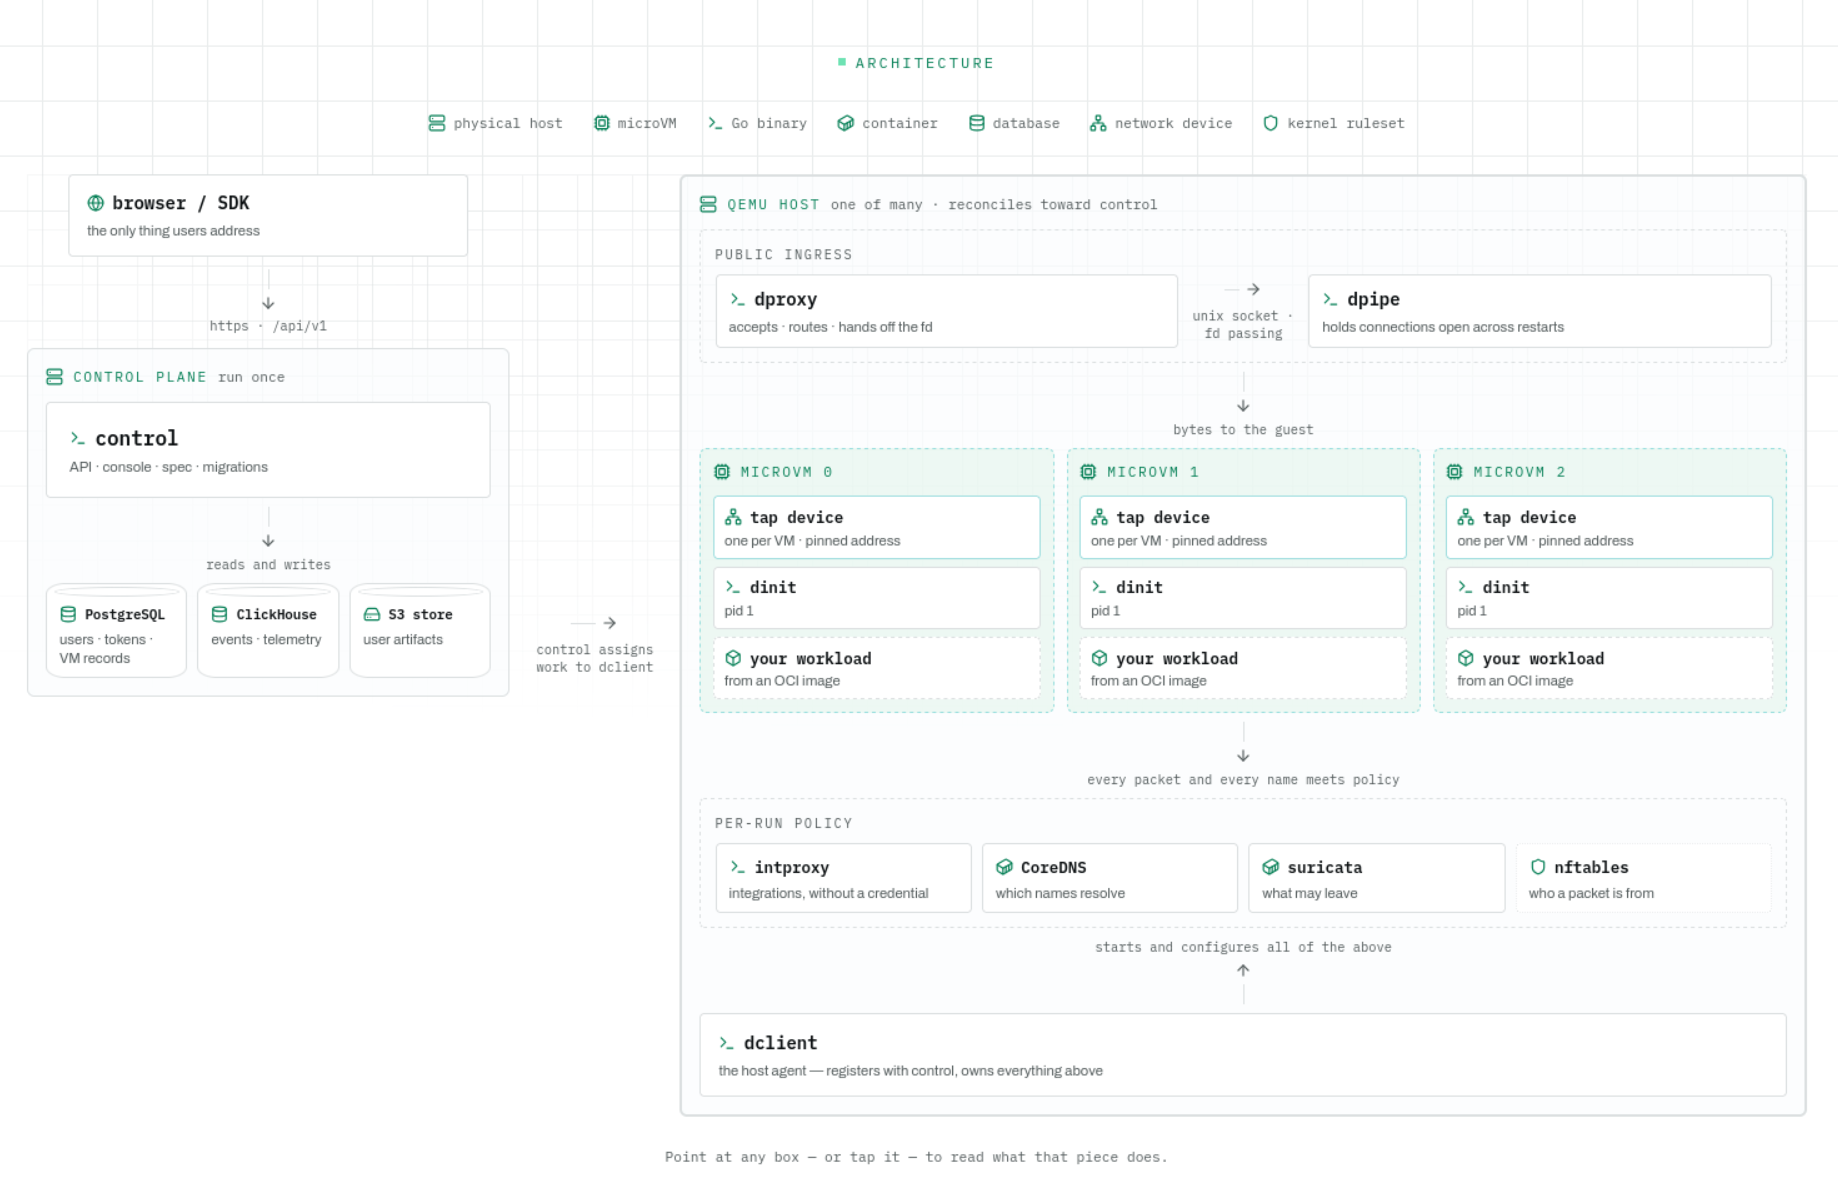Click the database legend cylinder icon
The image size is (1838, 1197).
pos(977,123)
